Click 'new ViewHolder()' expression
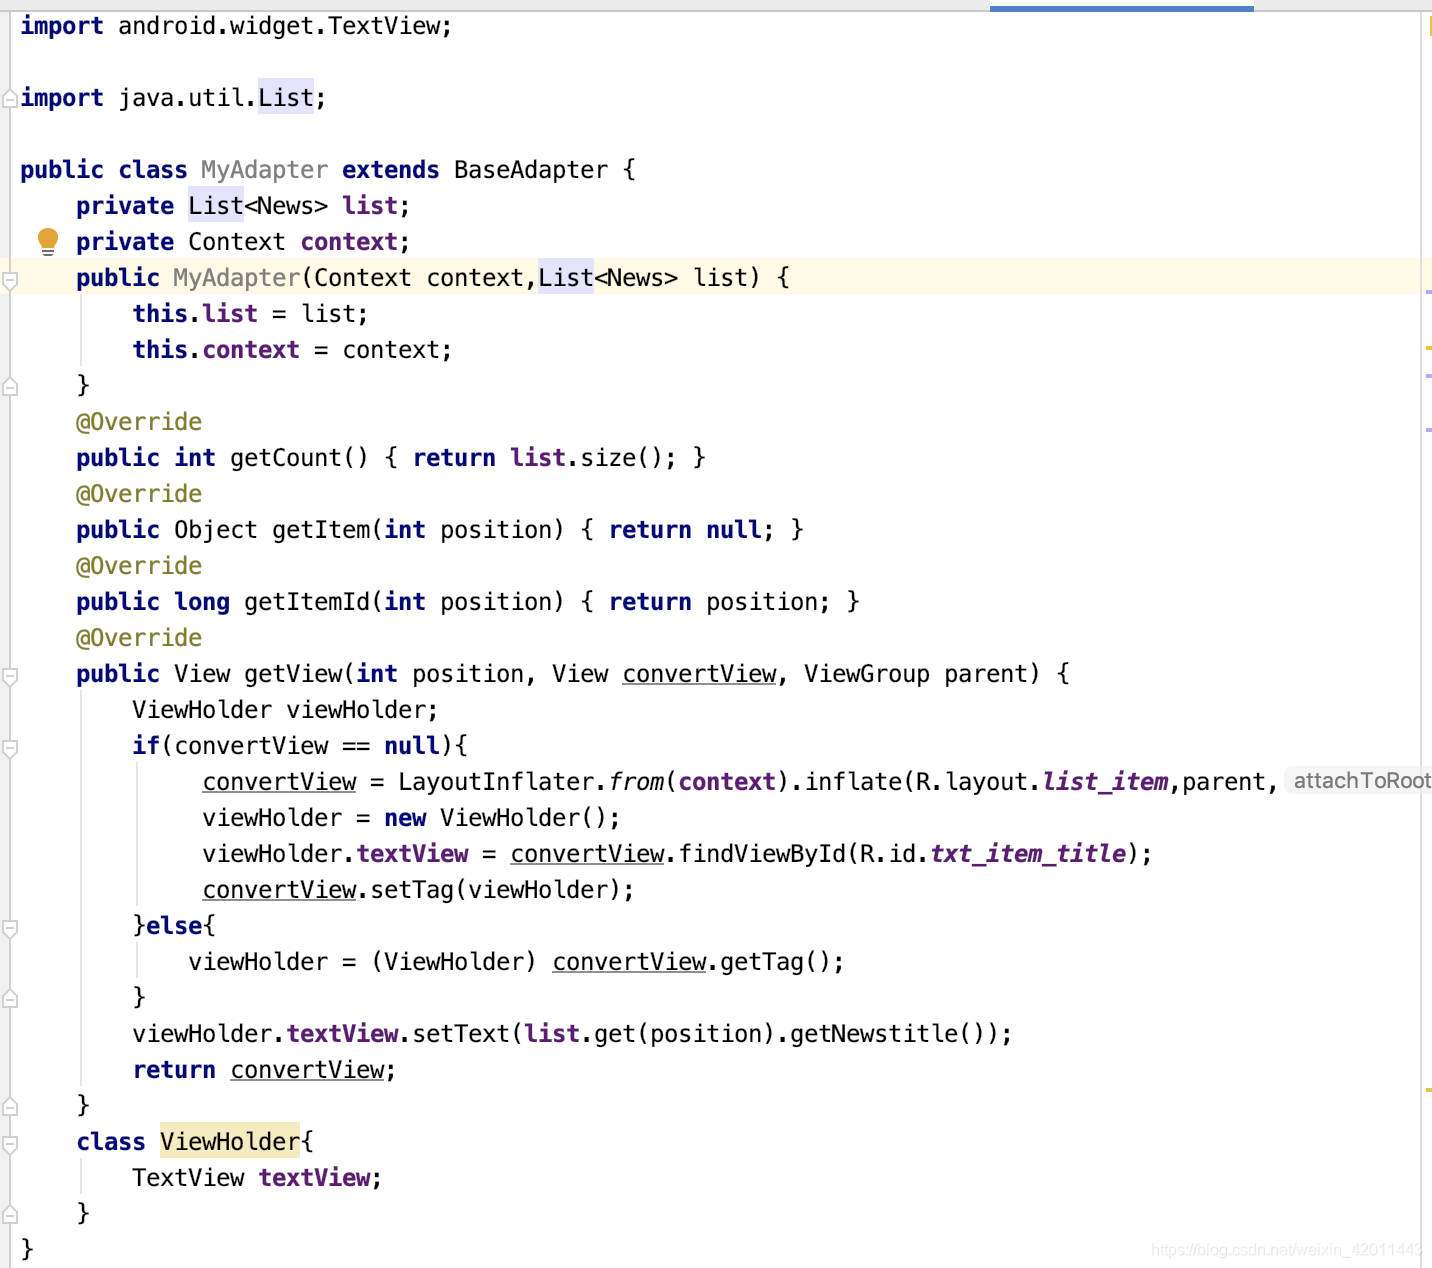Viewport: 1432px width, 1268px height. [x=495, y=818]
